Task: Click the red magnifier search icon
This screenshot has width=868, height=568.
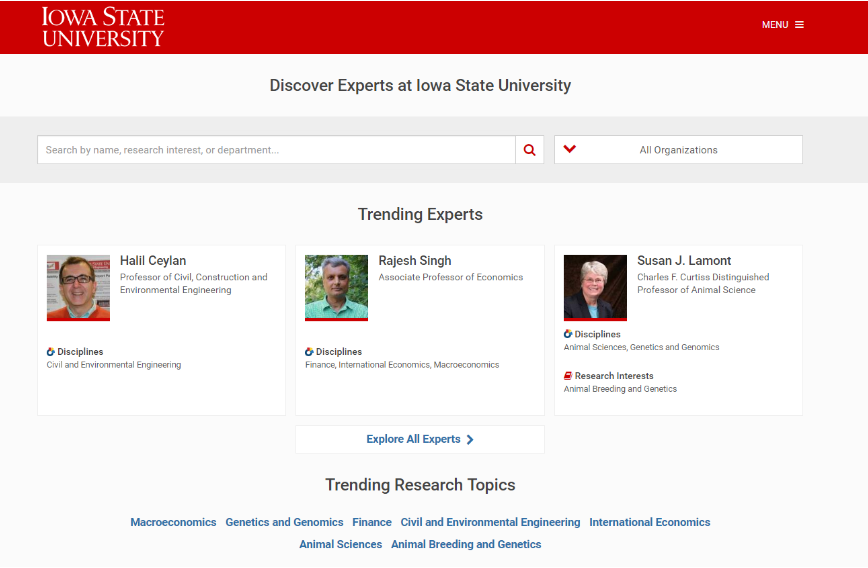Action: point(530,150)
